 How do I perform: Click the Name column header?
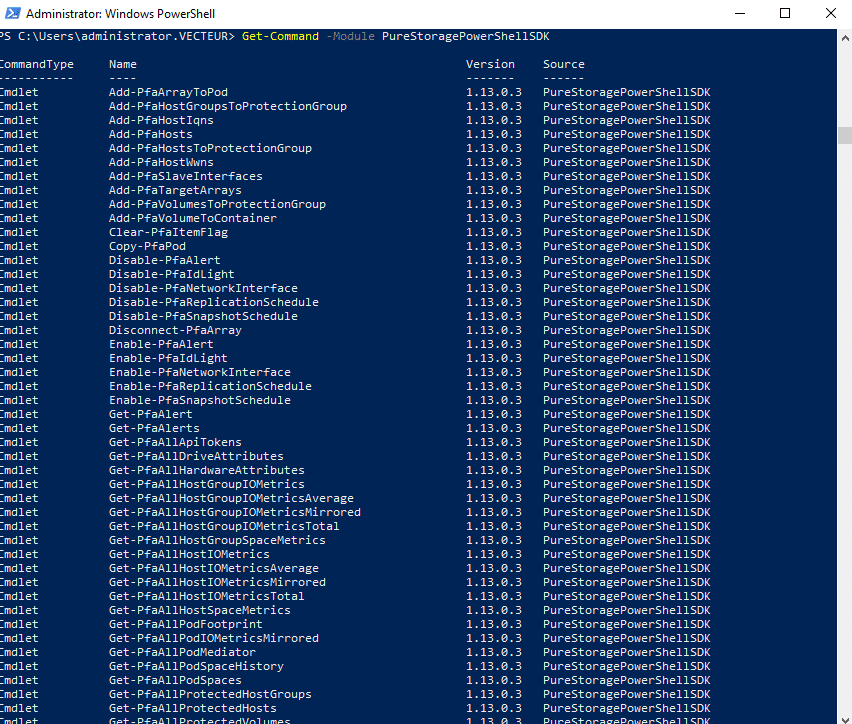coord(122,63)
